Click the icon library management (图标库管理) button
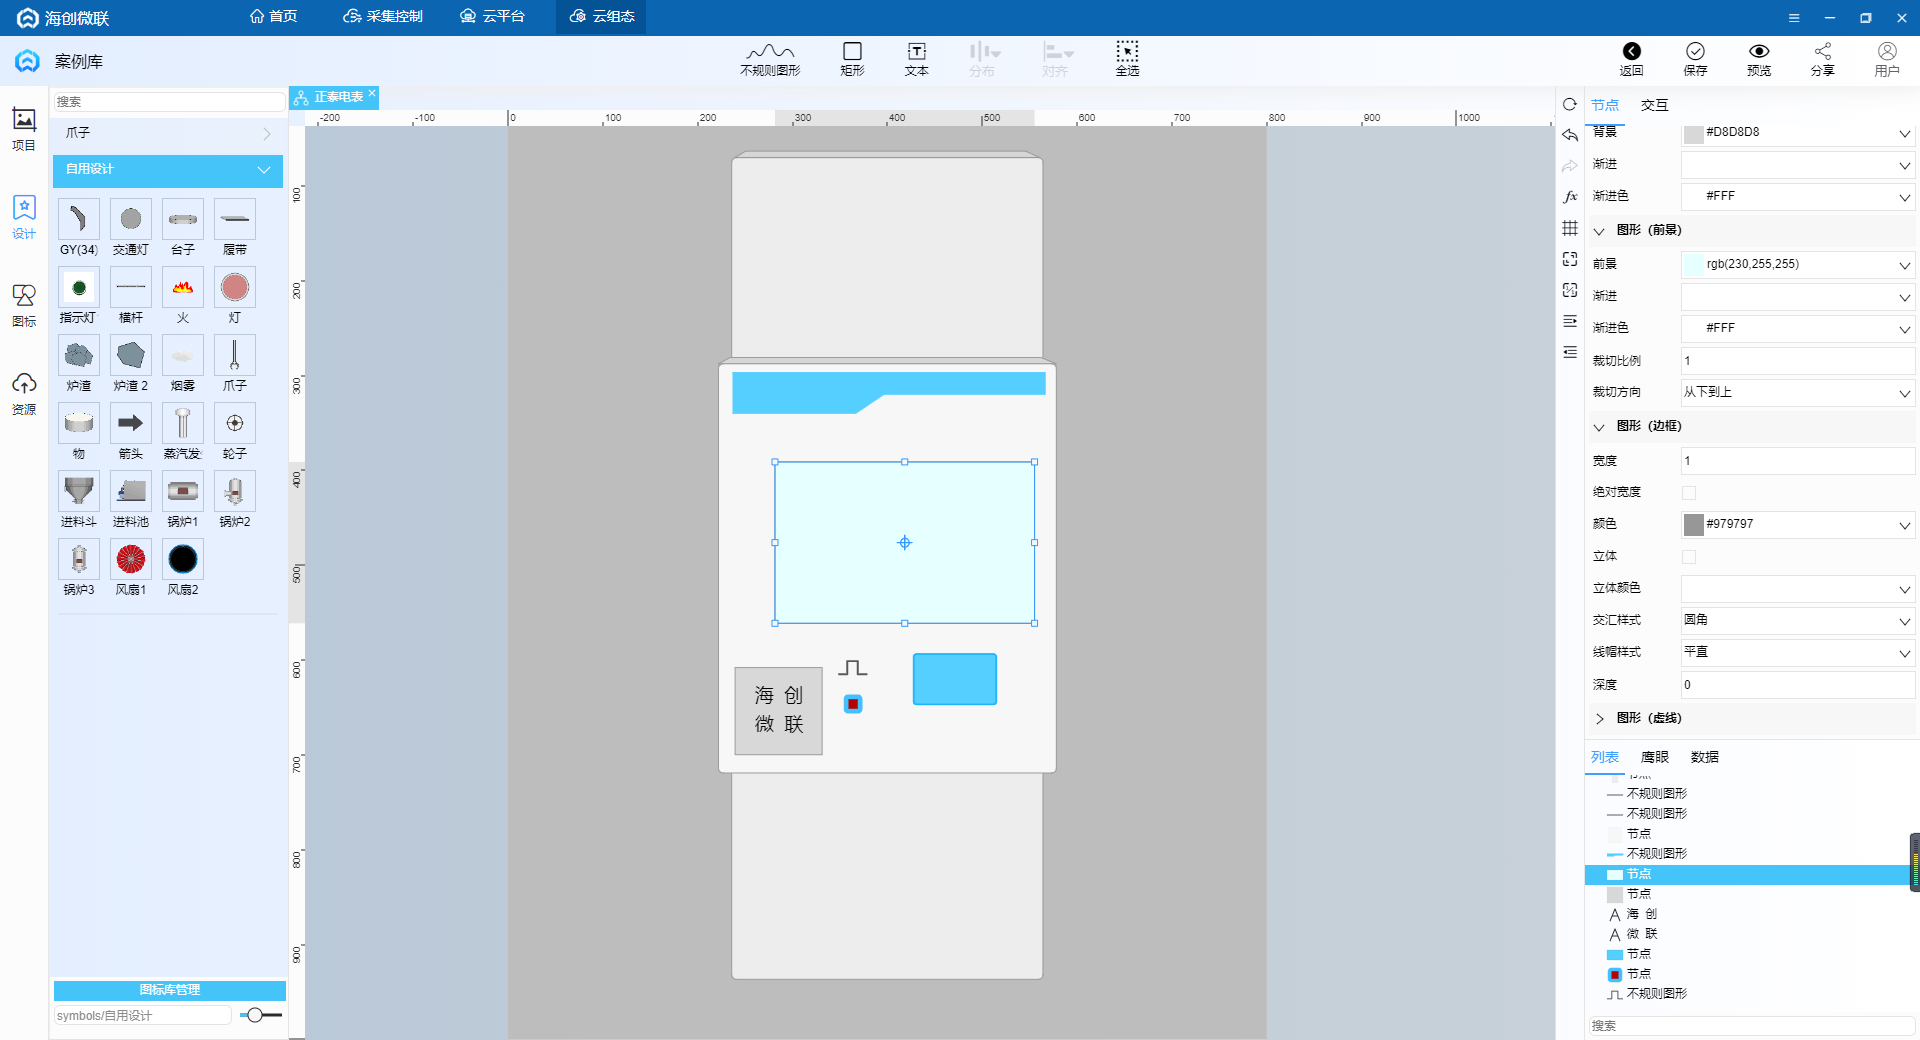Image resolution: width=1920 pixels, height=1040 pixels. [170, 990]
